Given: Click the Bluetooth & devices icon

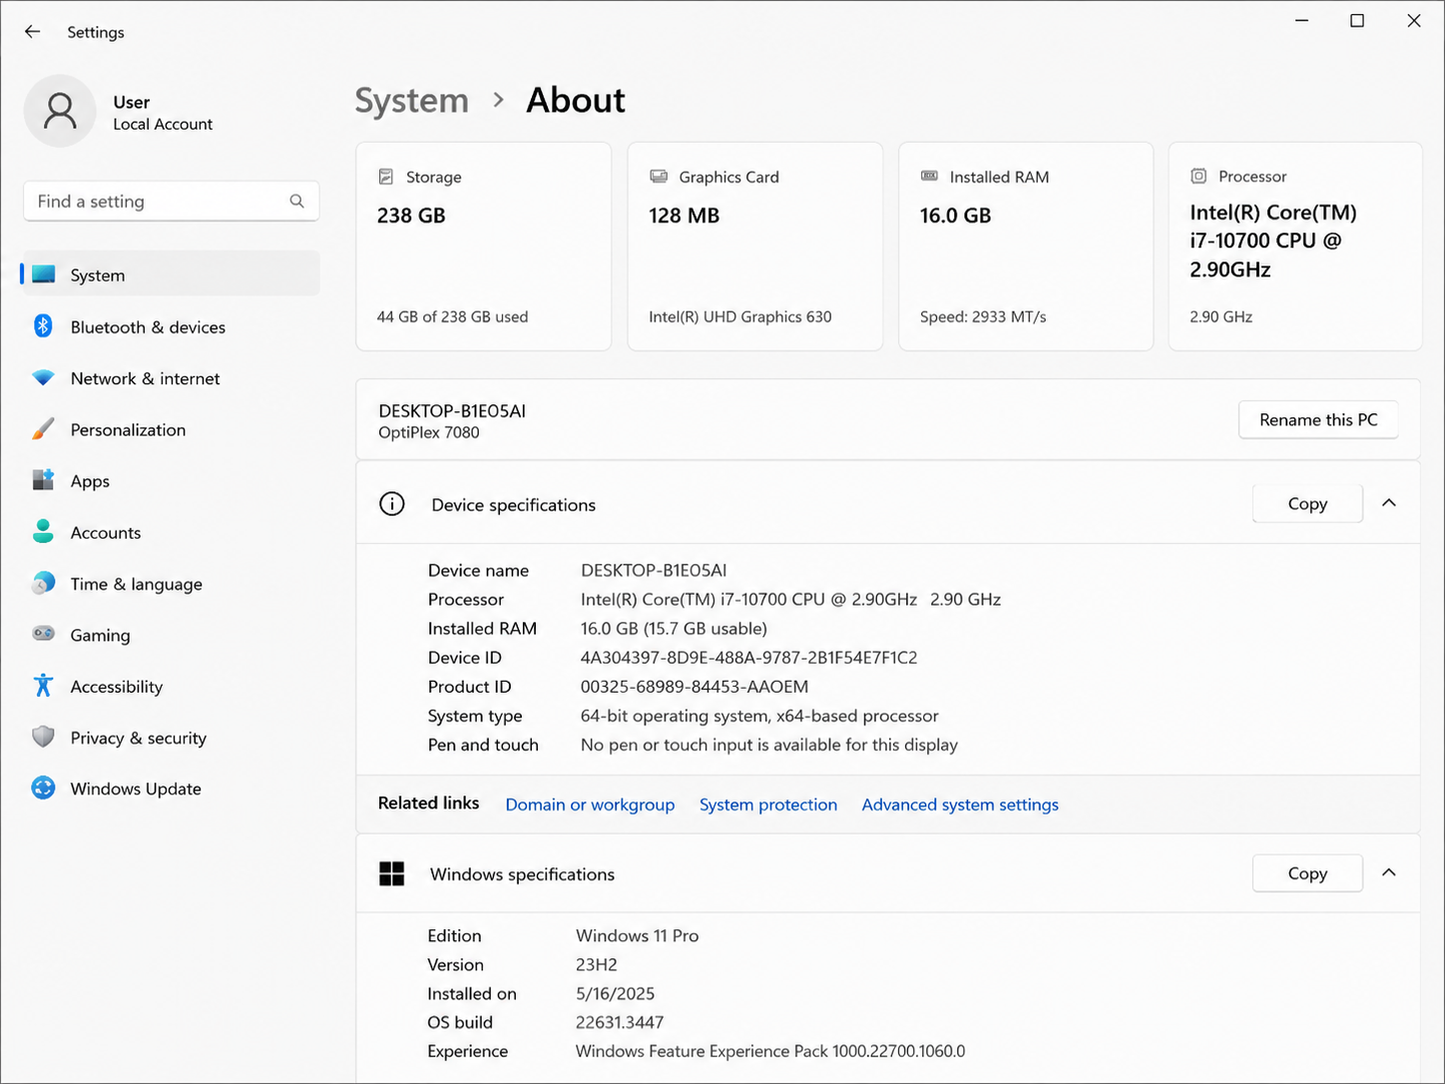Looking at the screenshot, I should [x=43, y=326].
